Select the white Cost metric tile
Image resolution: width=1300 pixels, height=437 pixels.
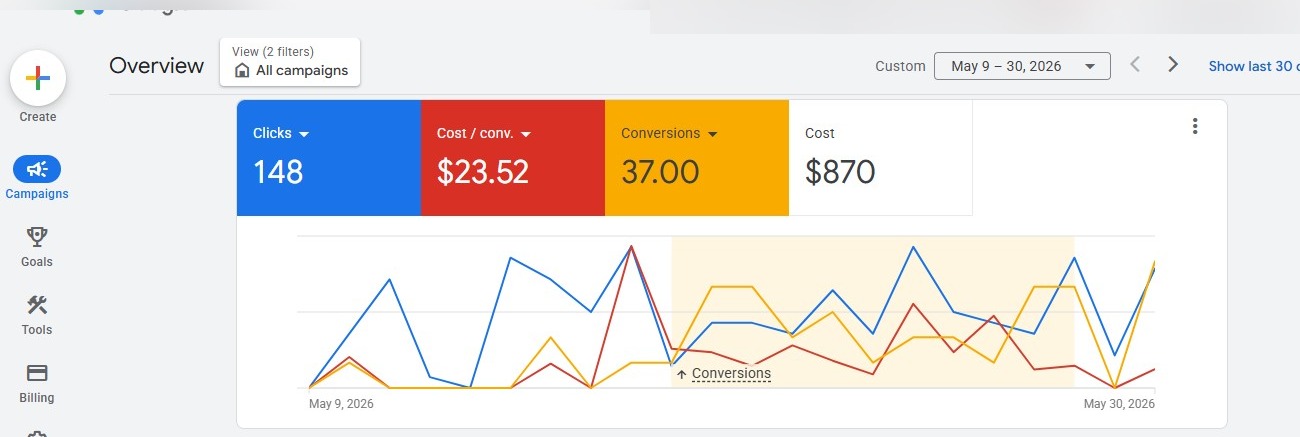[880, 158]
